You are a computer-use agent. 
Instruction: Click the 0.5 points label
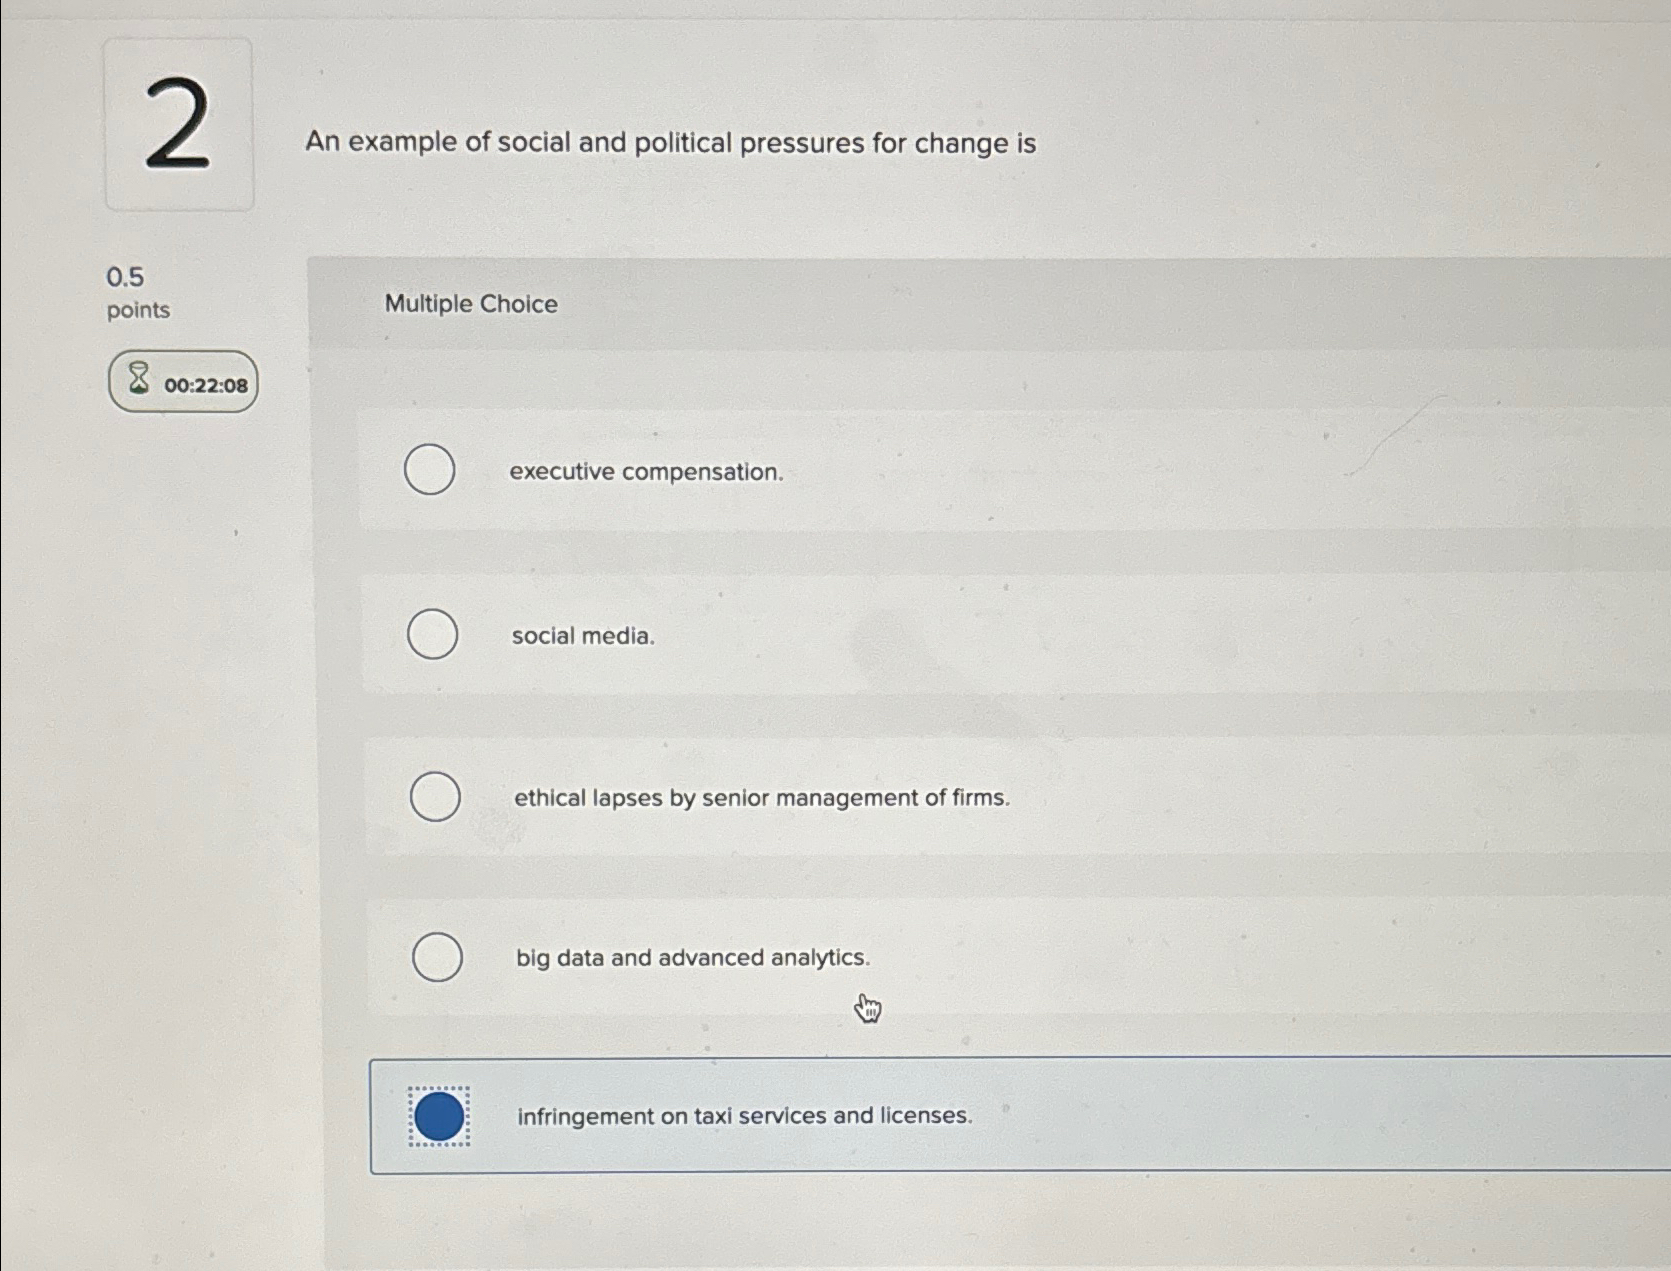tap(138, 292)
